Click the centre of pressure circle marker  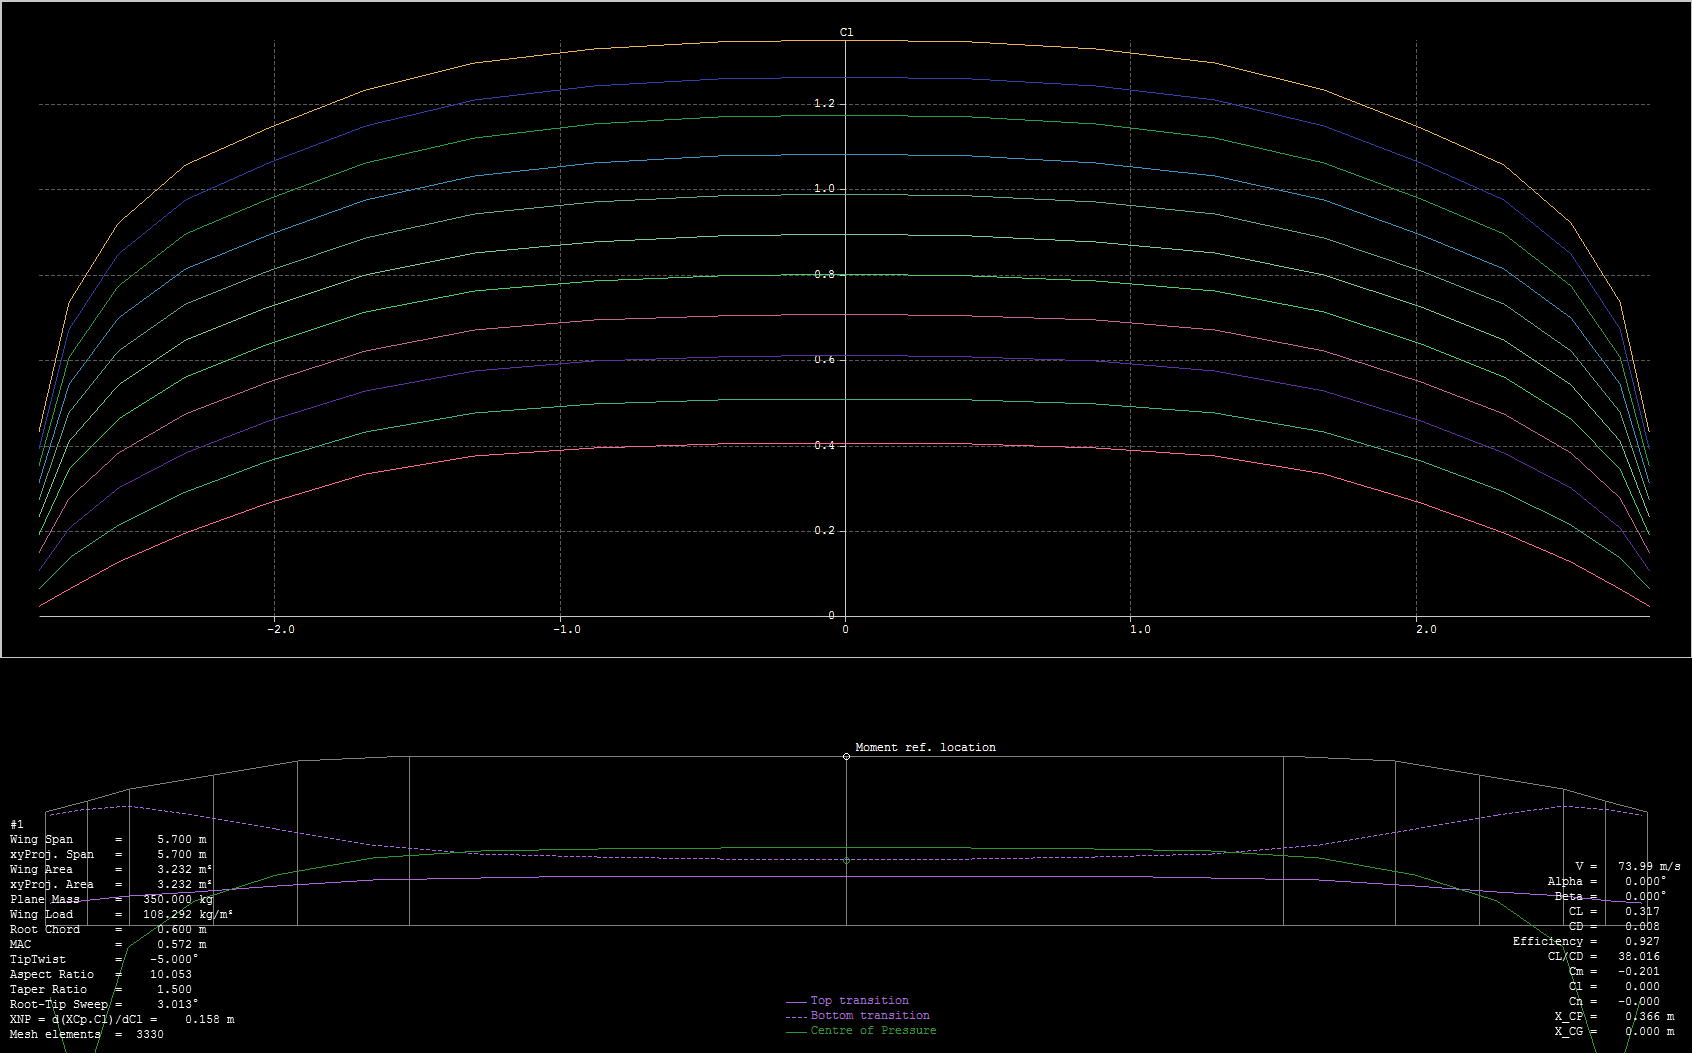[846, 860]
